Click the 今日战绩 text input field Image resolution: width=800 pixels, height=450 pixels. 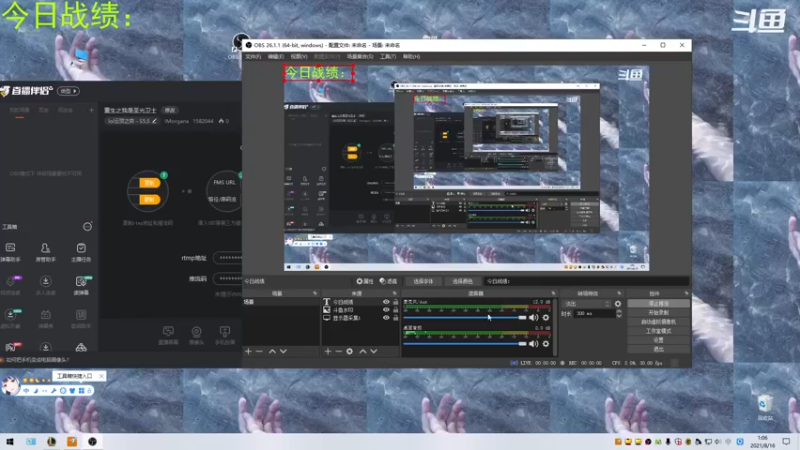586,281
